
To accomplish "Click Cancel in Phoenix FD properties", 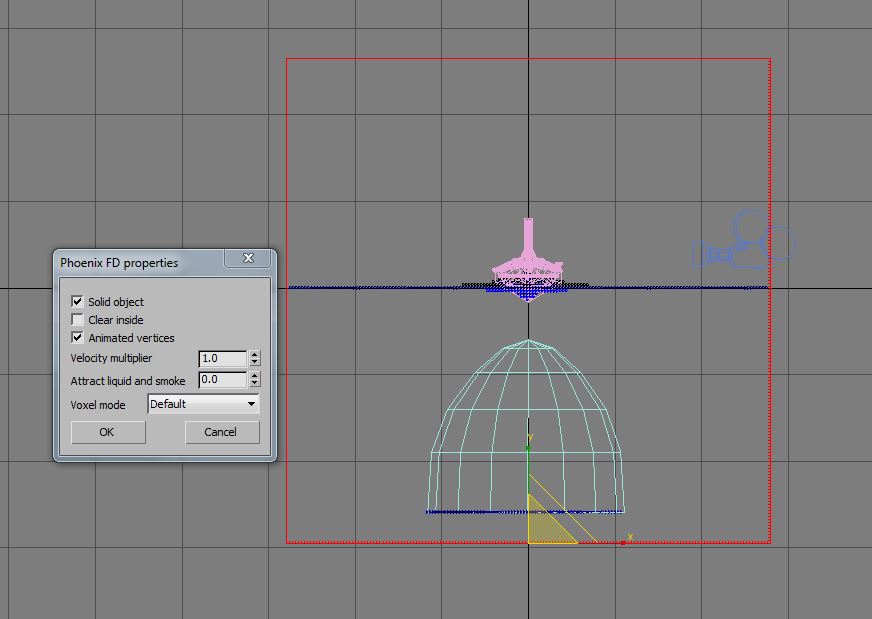I will (x=222, y=432).
